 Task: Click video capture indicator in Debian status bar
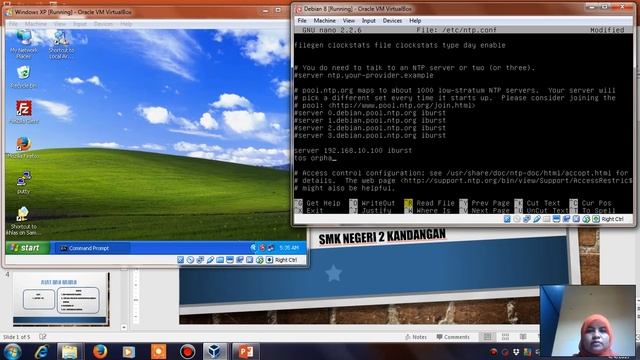point(566,219)
